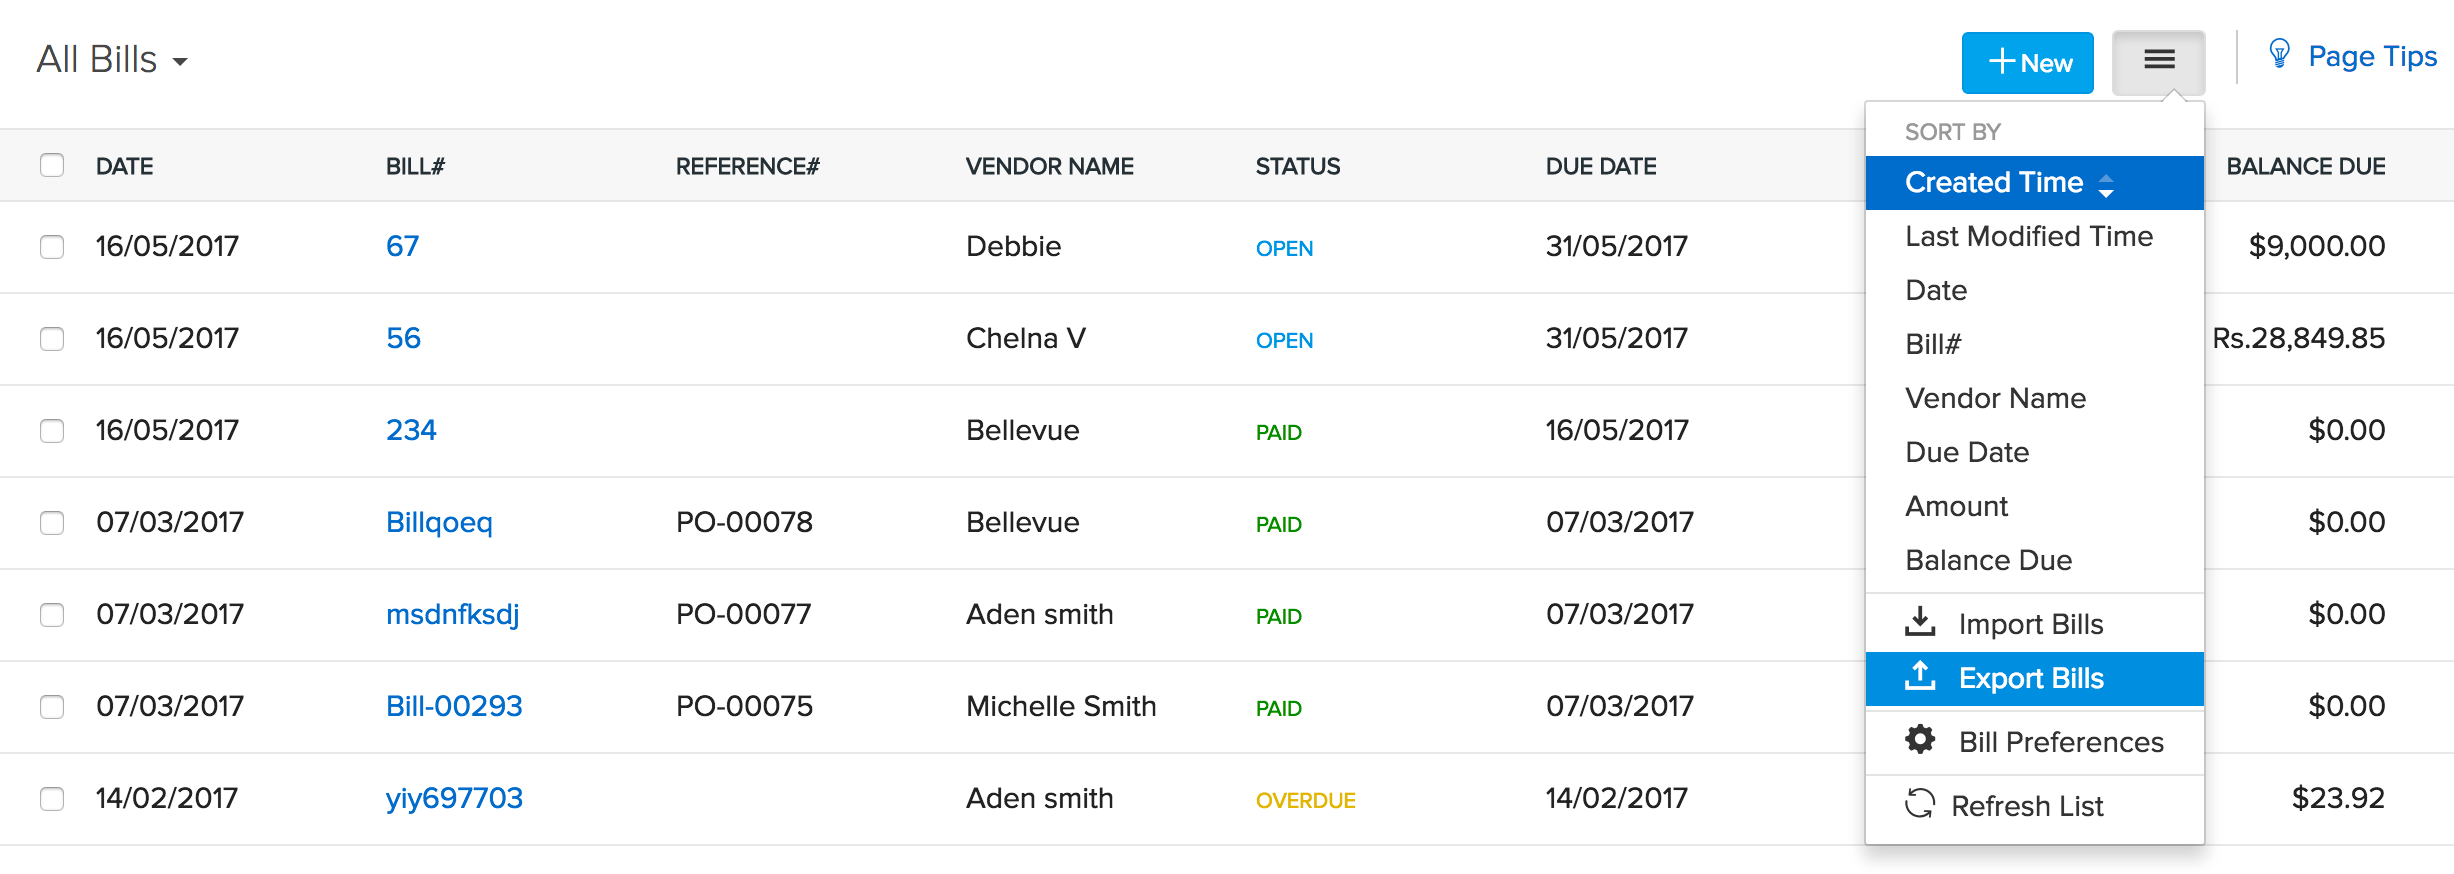Choose Balance Due sort option

tap(1988, 560)
